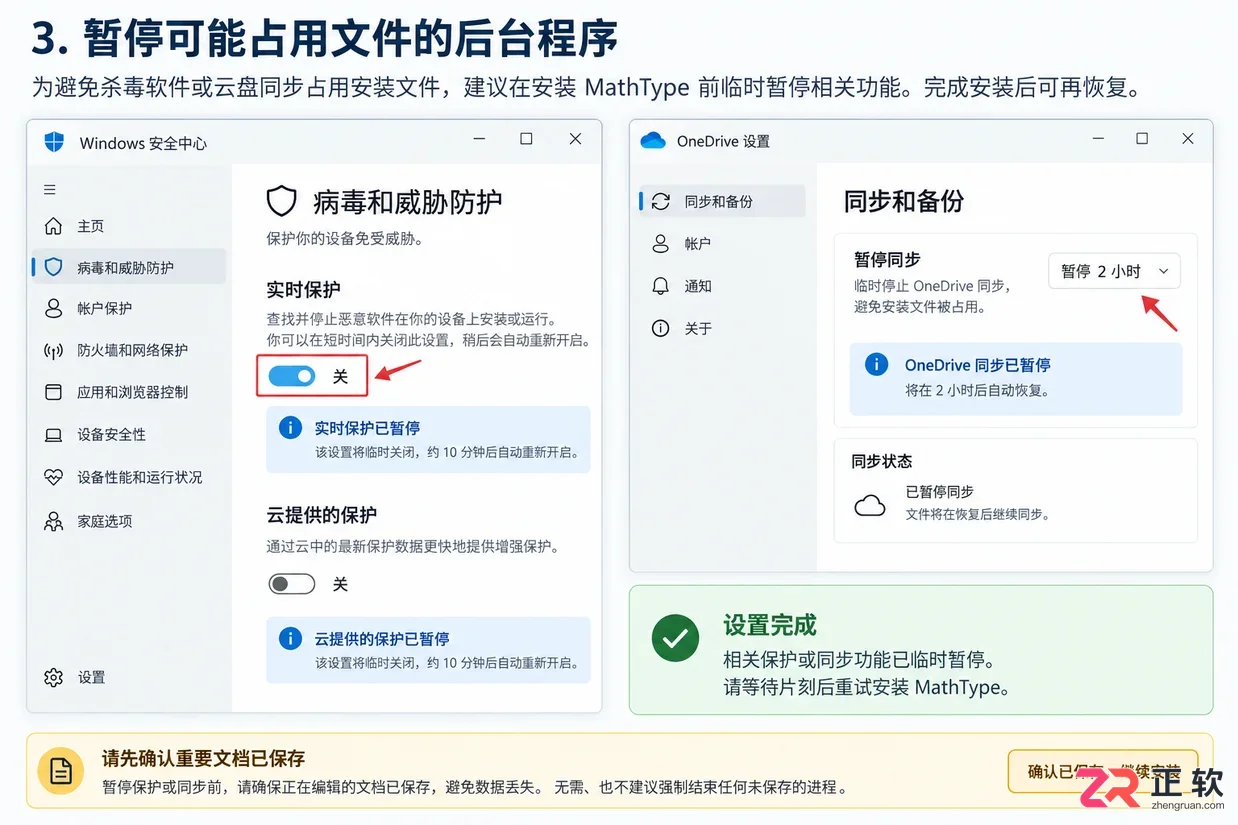Click the cloud icon under 同步状态
This screenshot has height=825, width=1238.
pos(870,505)
